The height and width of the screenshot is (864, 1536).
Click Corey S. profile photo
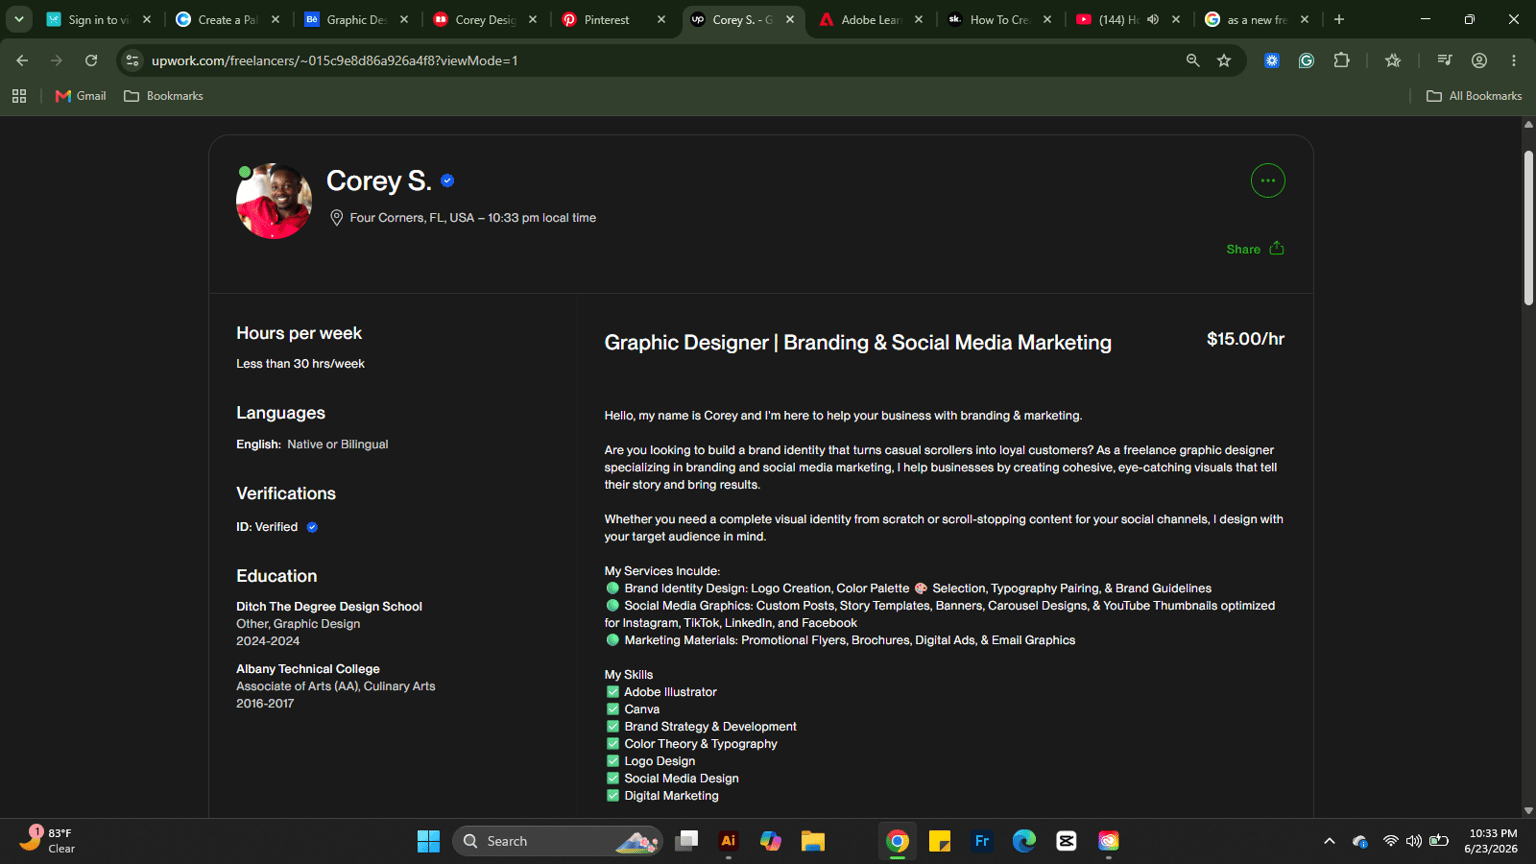[274, 201]
